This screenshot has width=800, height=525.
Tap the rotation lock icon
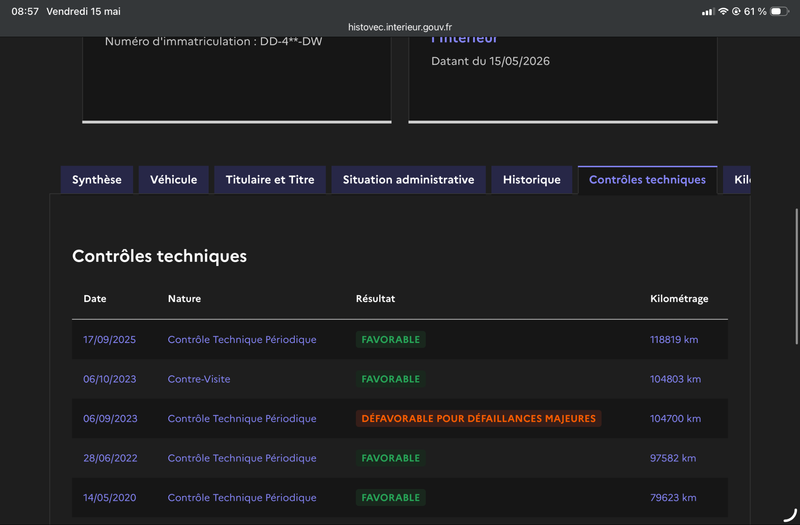(736, 11)
